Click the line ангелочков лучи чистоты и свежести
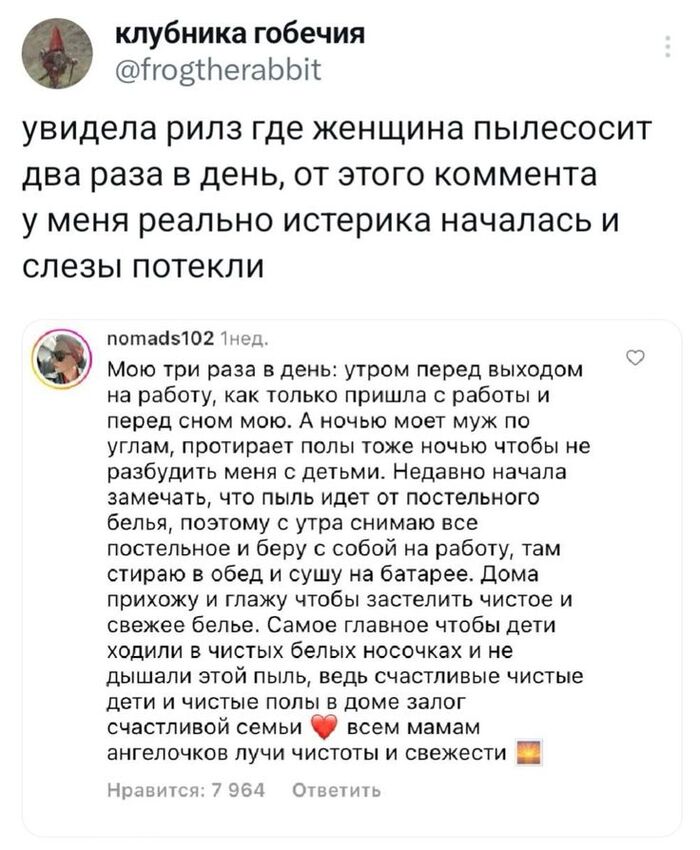 (x=324, y=753)
